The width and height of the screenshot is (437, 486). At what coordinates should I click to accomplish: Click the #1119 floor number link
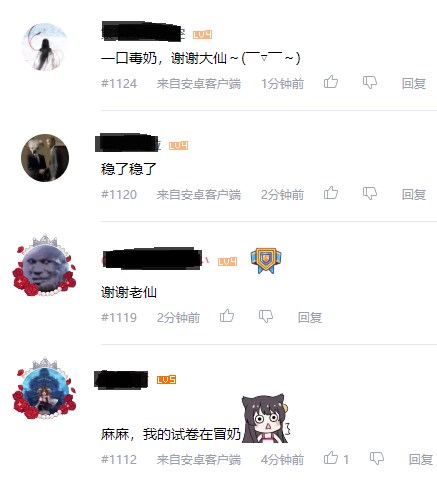pyautogui.click(x=119, y=317)
